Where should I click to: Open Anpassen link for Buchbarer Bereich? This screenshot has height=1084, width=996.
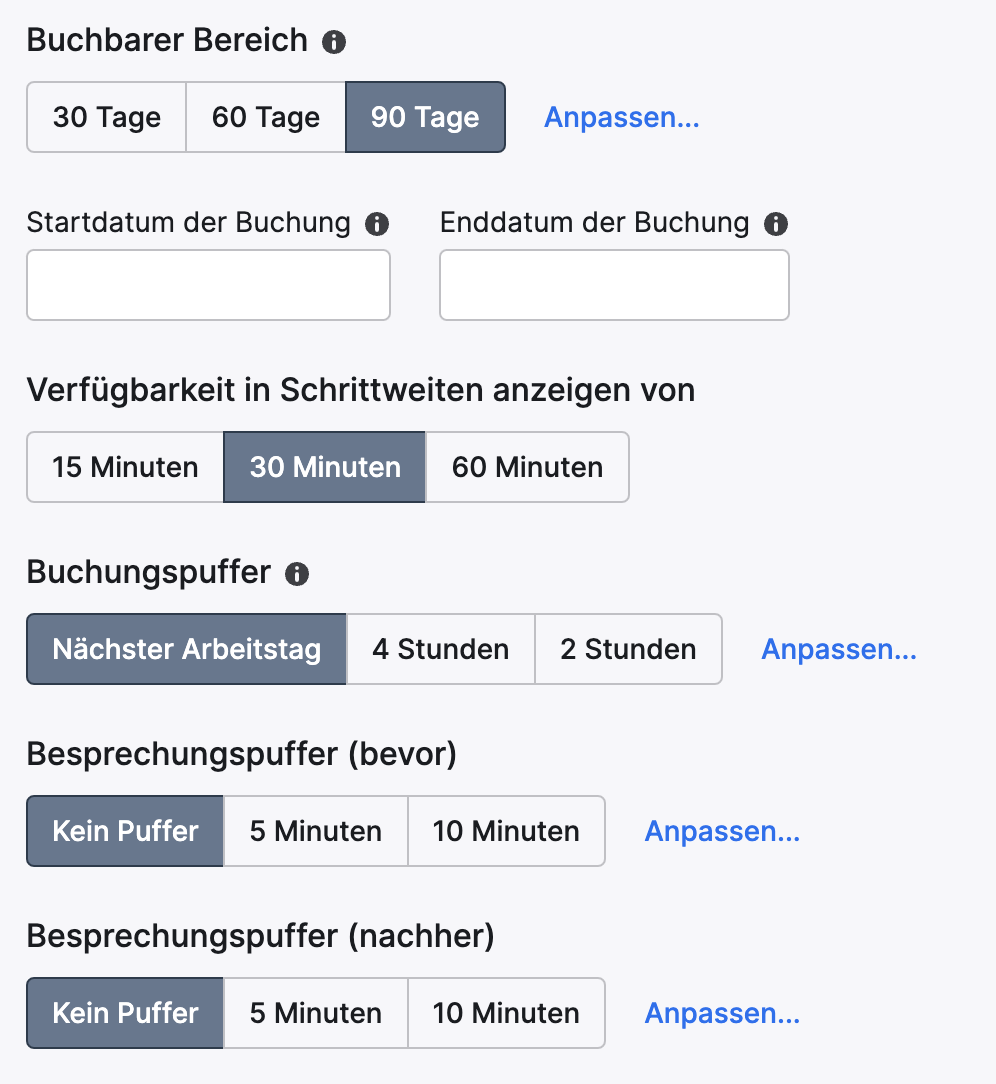click(x=621, y=117)
